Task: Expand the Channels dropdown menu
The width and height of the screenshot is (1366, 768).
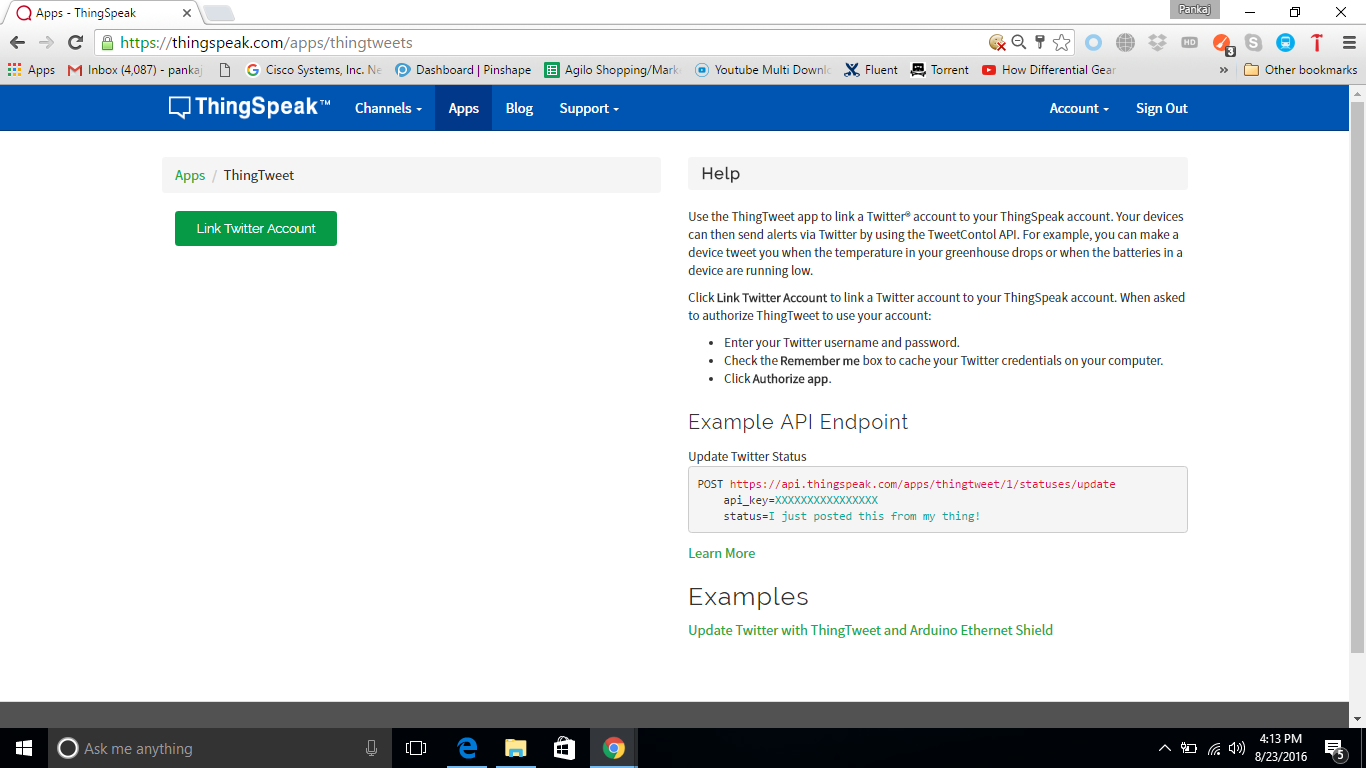Action: [x=388, y=108]
